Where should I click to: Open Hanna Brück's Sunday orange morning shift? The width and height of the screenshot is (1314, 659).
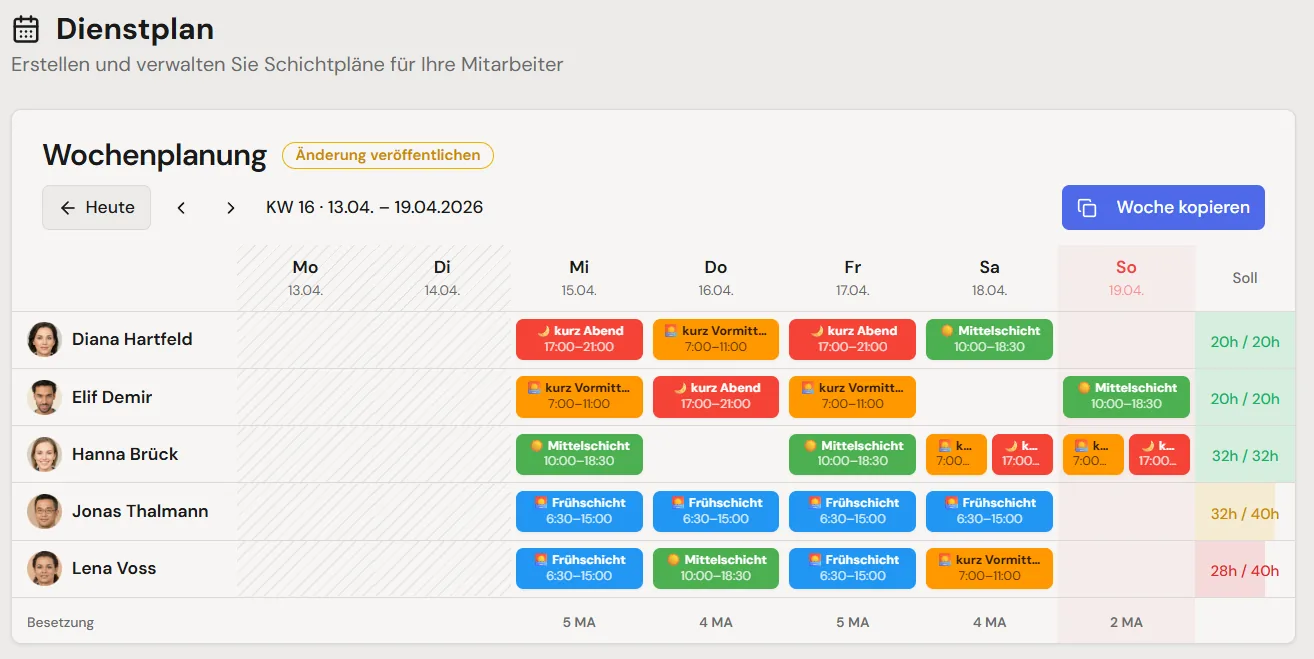click(x=1093, y=454)
